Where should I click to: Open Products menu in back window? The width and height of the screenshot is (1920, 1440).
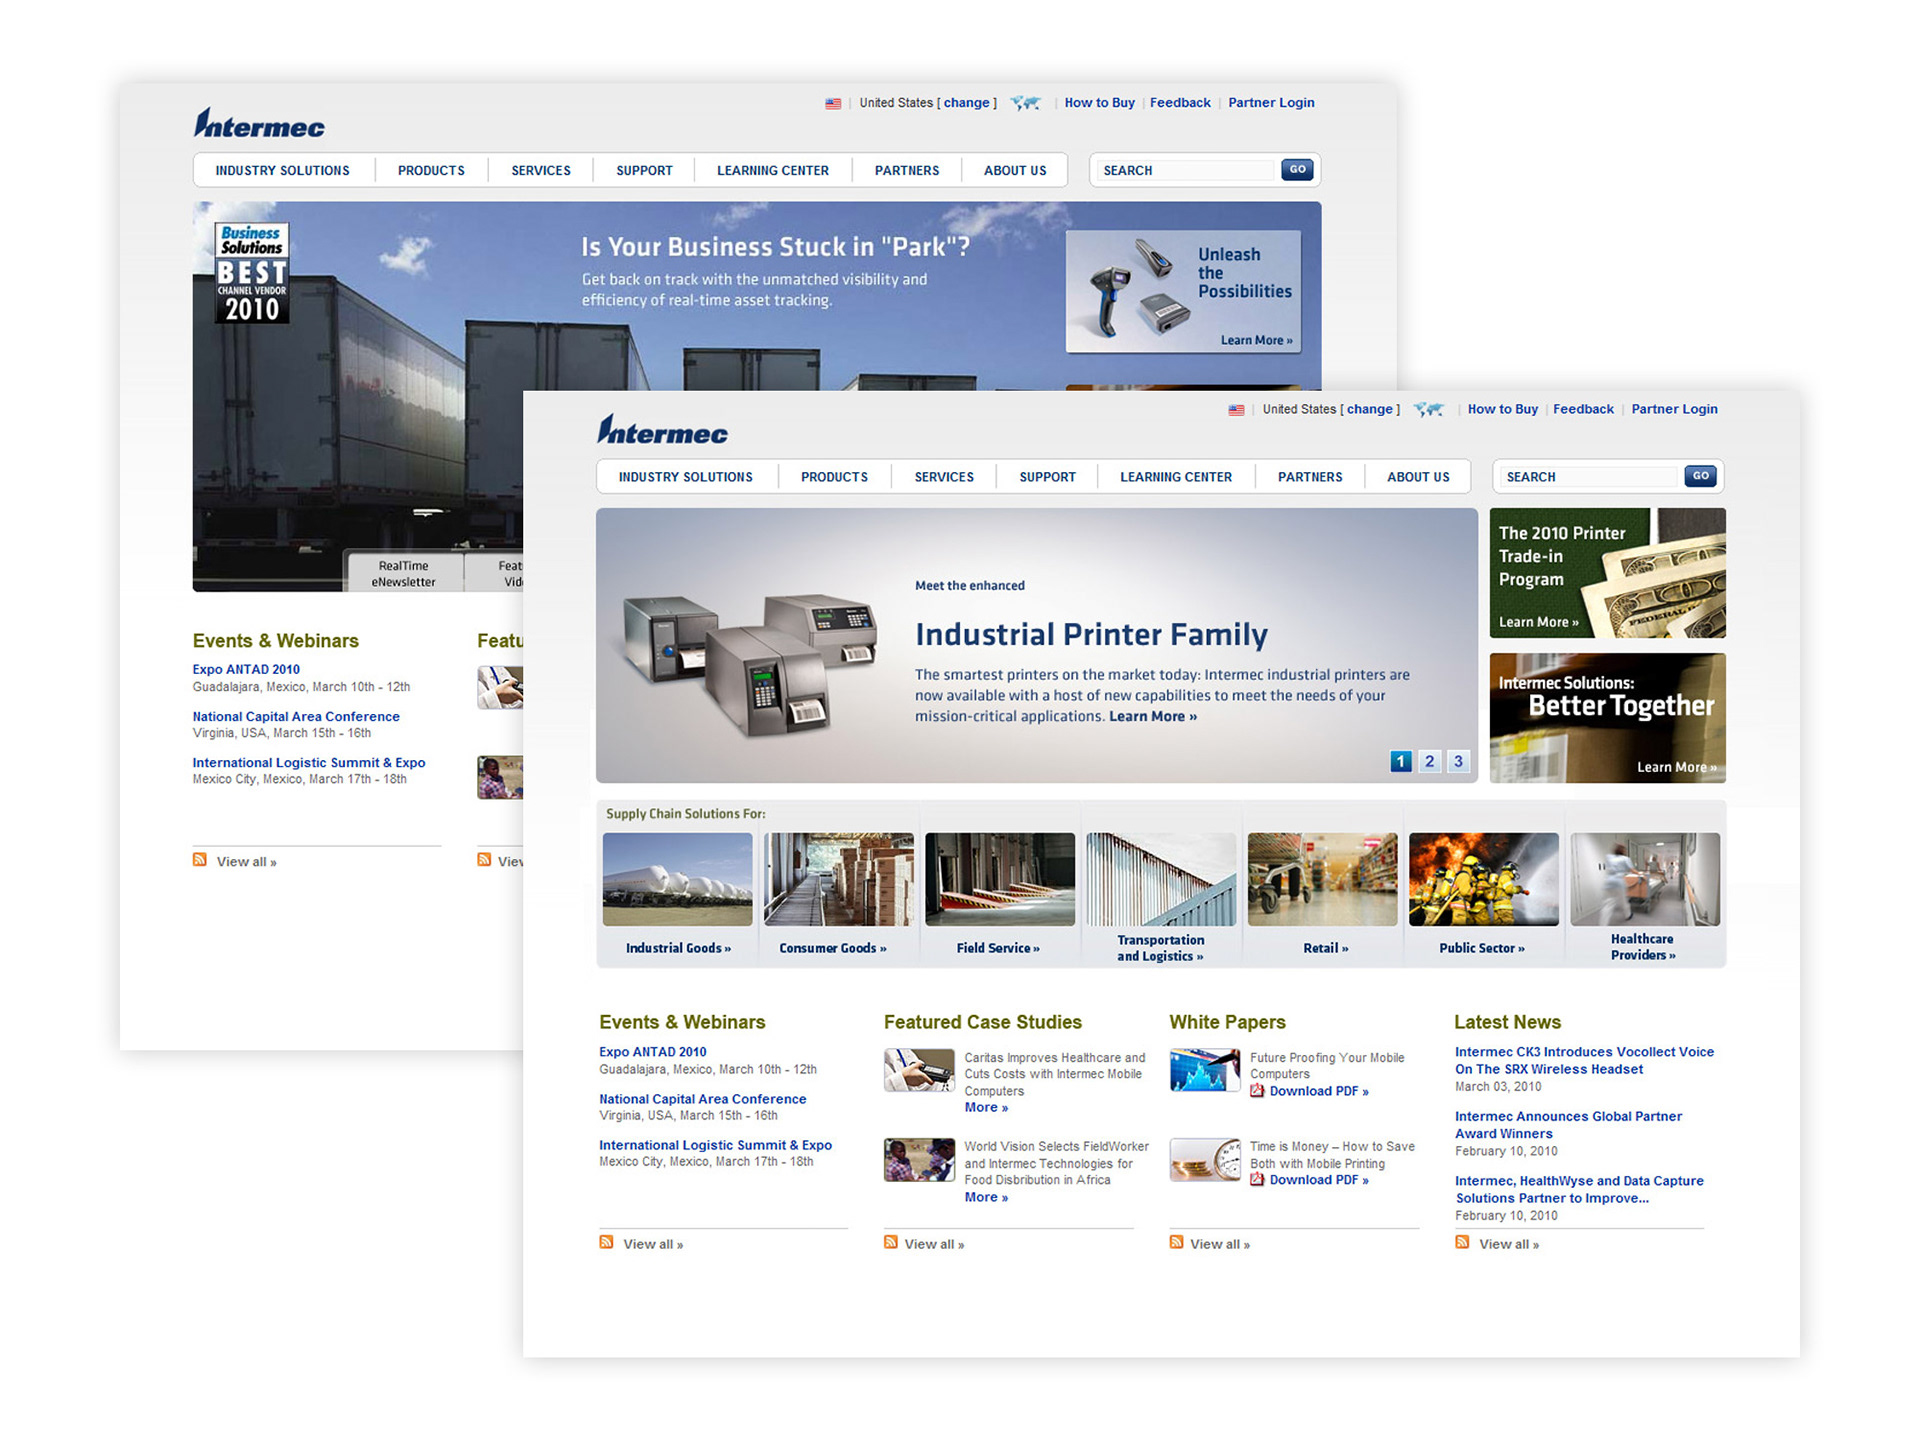click(431, 171)
